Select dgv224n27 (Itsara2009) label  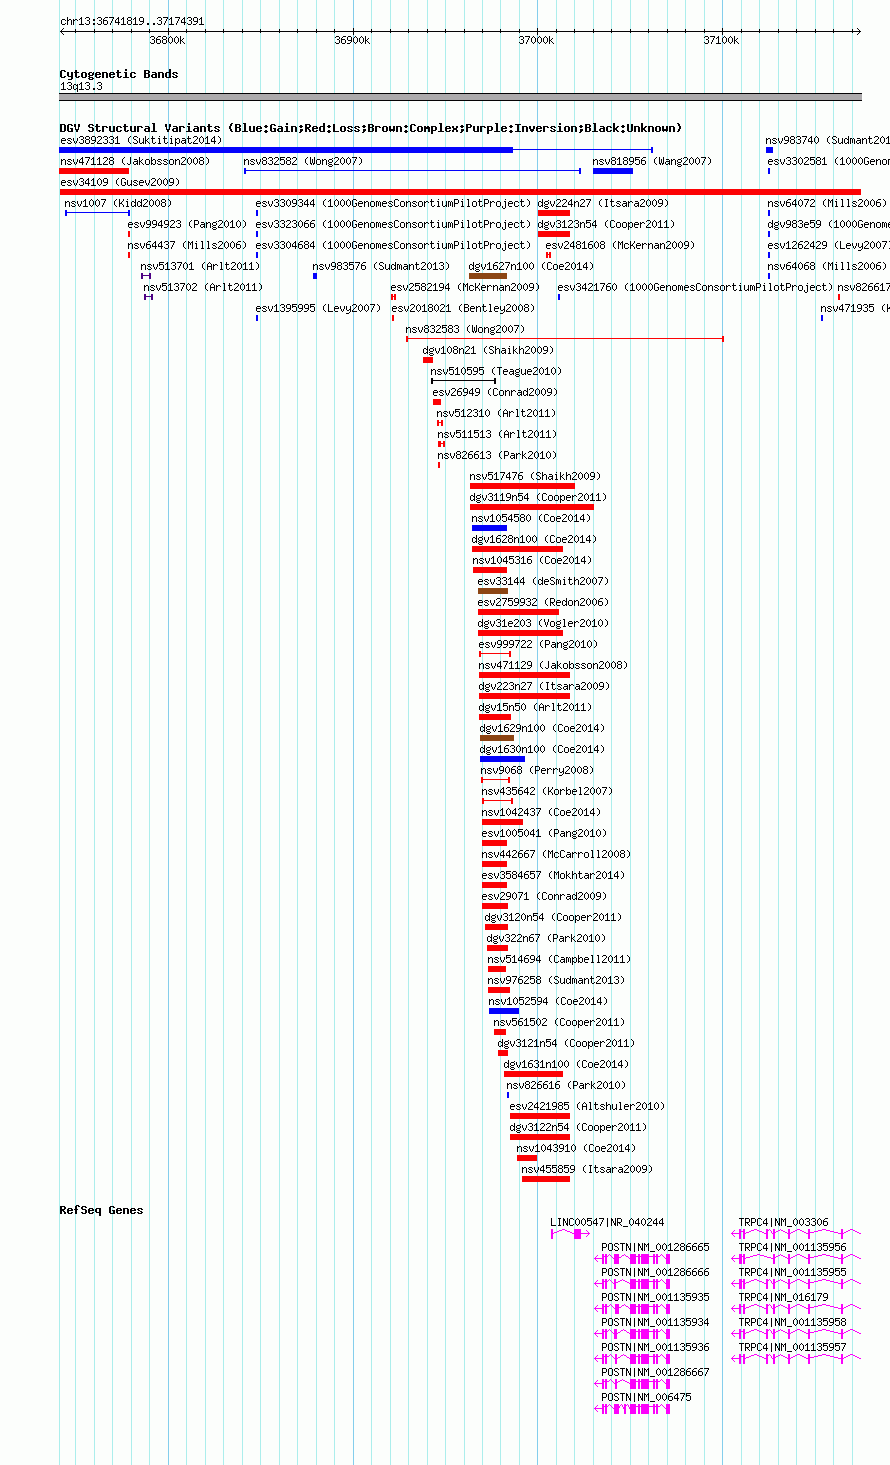click(x=603, y=204)
